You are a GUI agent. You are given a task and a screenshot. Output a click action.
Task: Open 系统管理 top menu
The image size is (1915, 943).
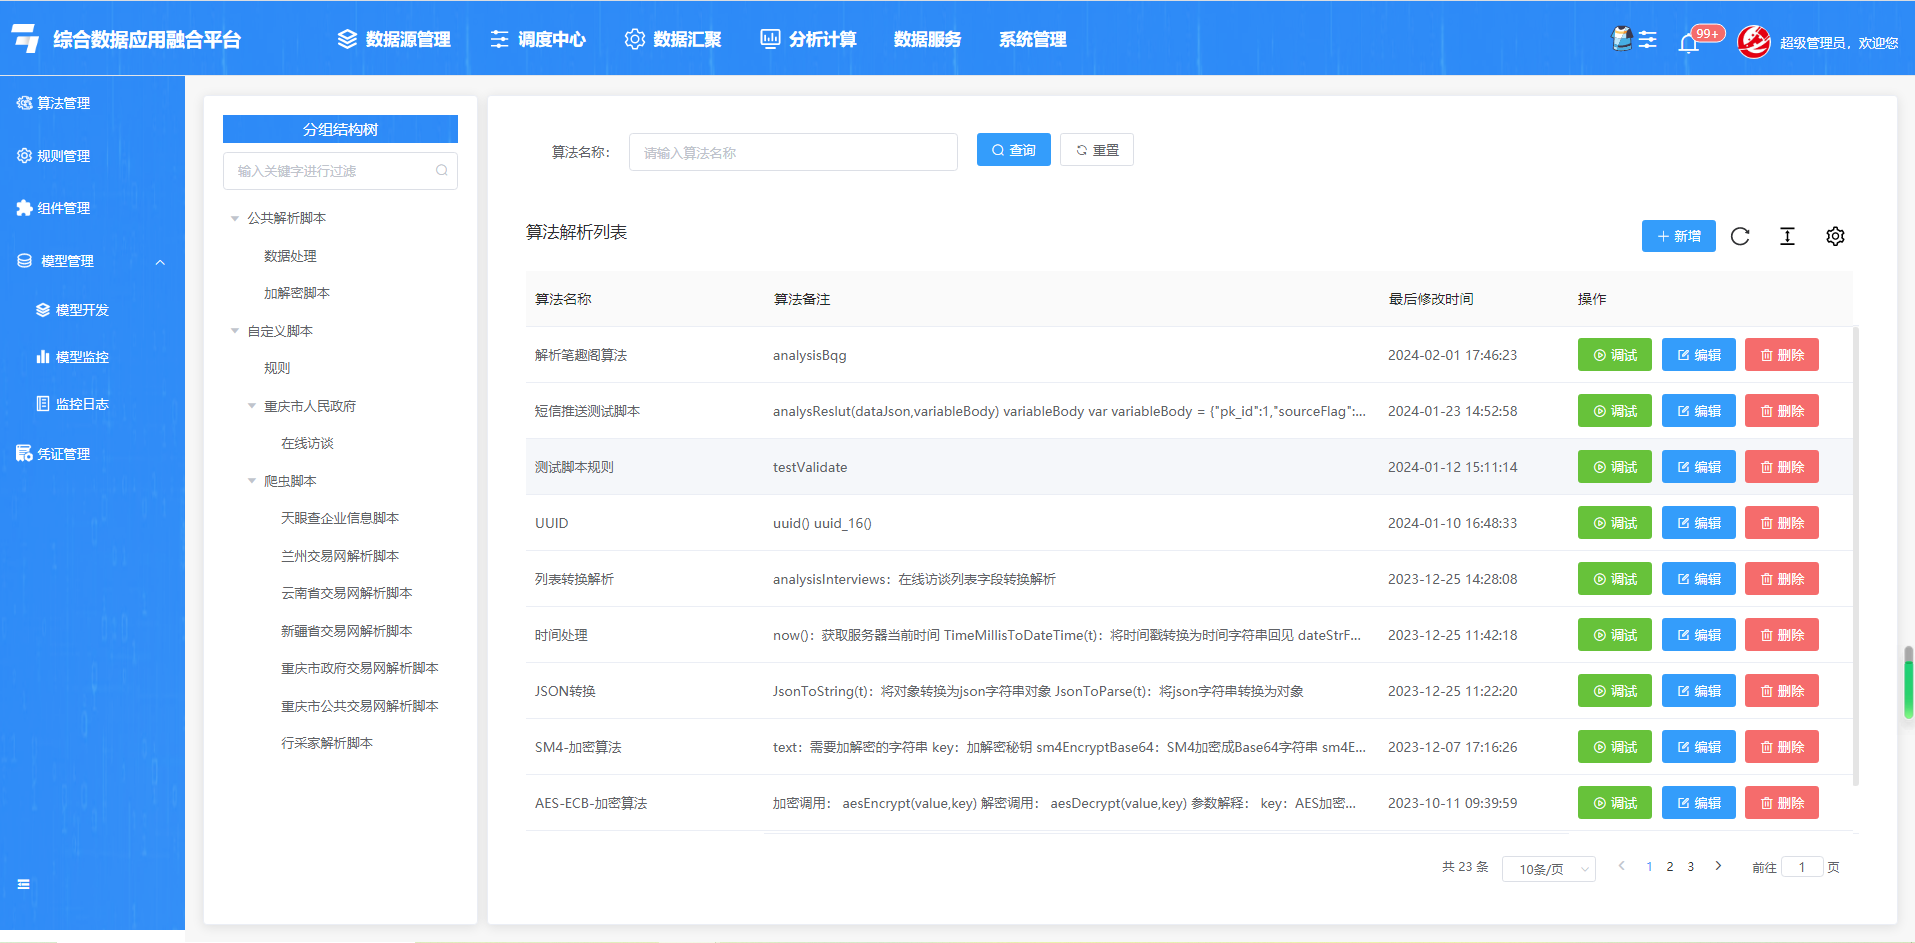pyautogui.click(x=1032, y=39)
